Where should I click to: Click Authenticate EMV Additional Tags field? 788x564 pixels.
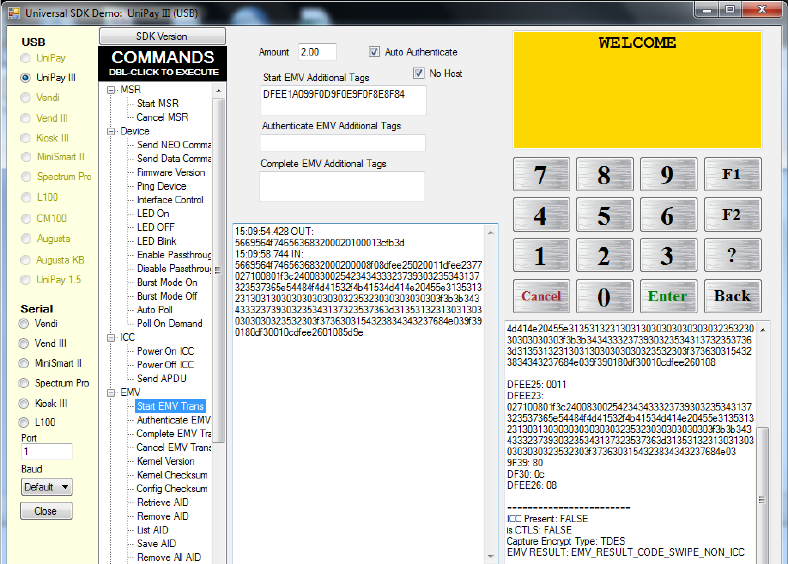tap(343, 143)
